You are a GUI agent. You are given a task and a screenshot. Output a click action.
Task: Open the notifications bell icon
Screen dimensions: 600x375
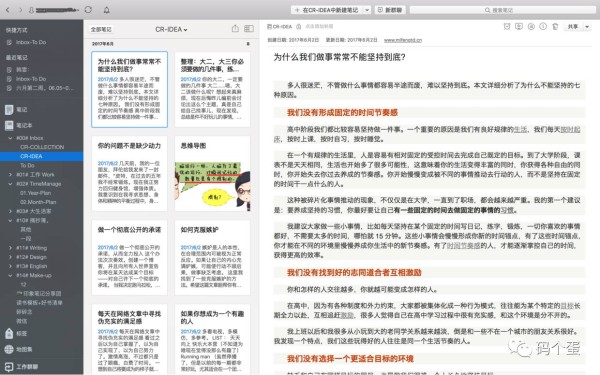[107, 10]
